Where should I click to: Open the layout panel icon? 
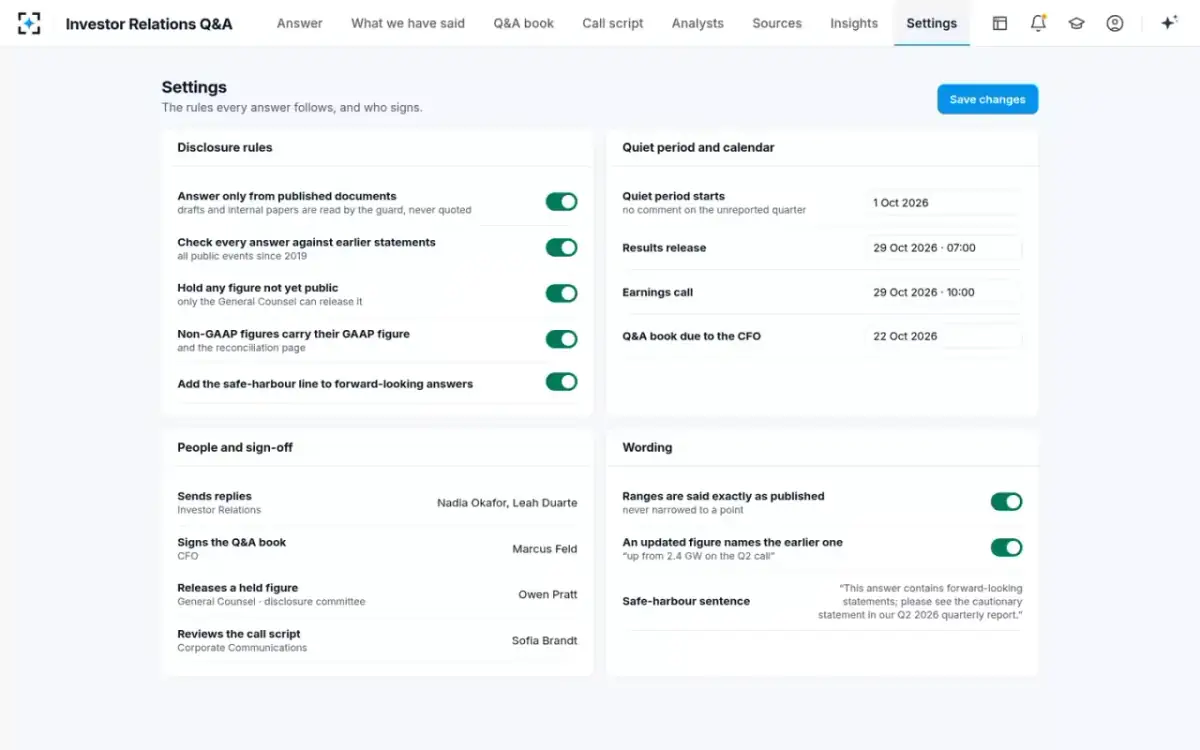pyautogui.click(x=1000, y=23)
